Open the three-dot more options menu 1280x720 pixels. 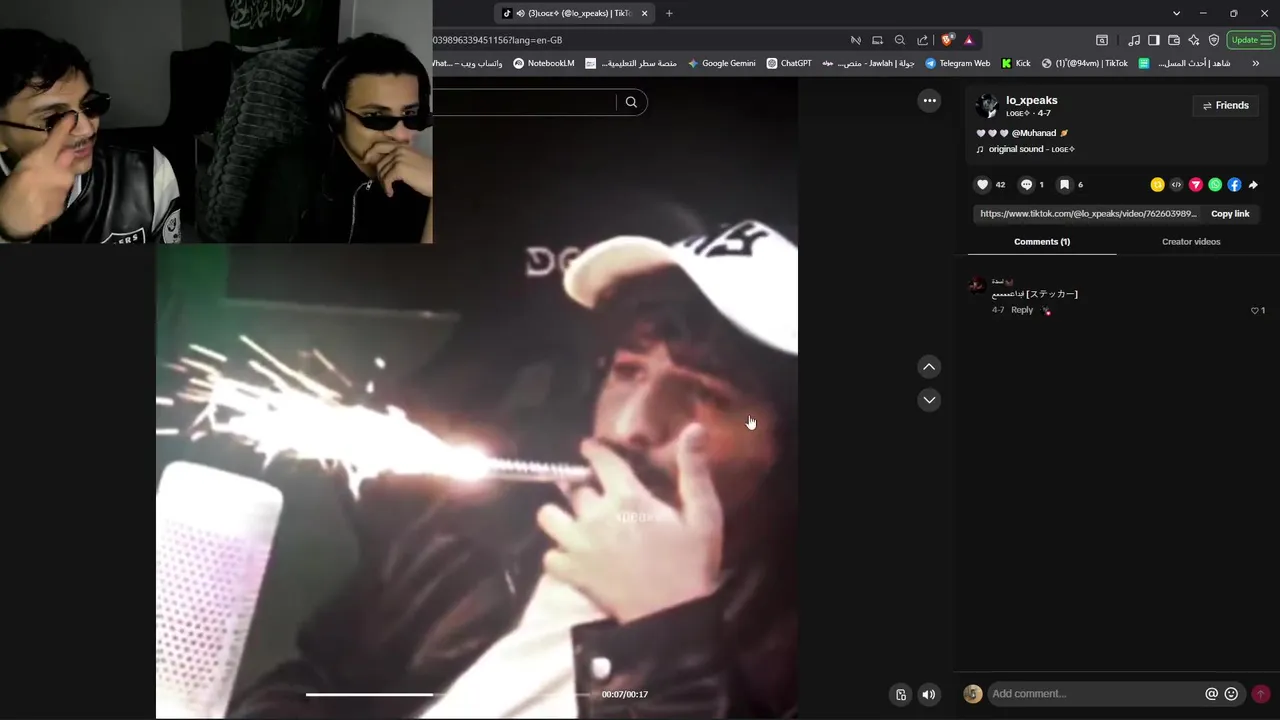[x=929, y=100]
